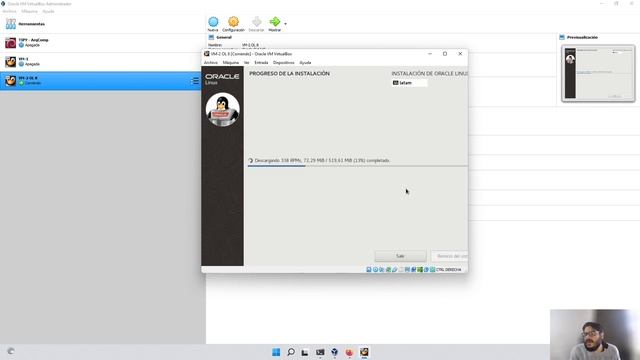Select the running VM-2 OL 8 entry
Screen dimensions: 640x360
point(102,80)
